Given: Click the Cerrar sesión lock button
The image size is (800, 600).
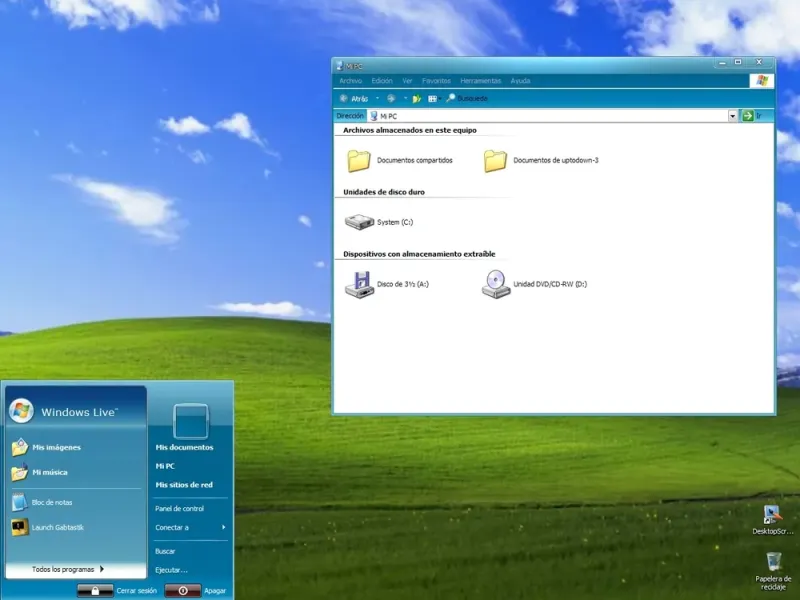Looking at the screenshot, I should [95, 590].
